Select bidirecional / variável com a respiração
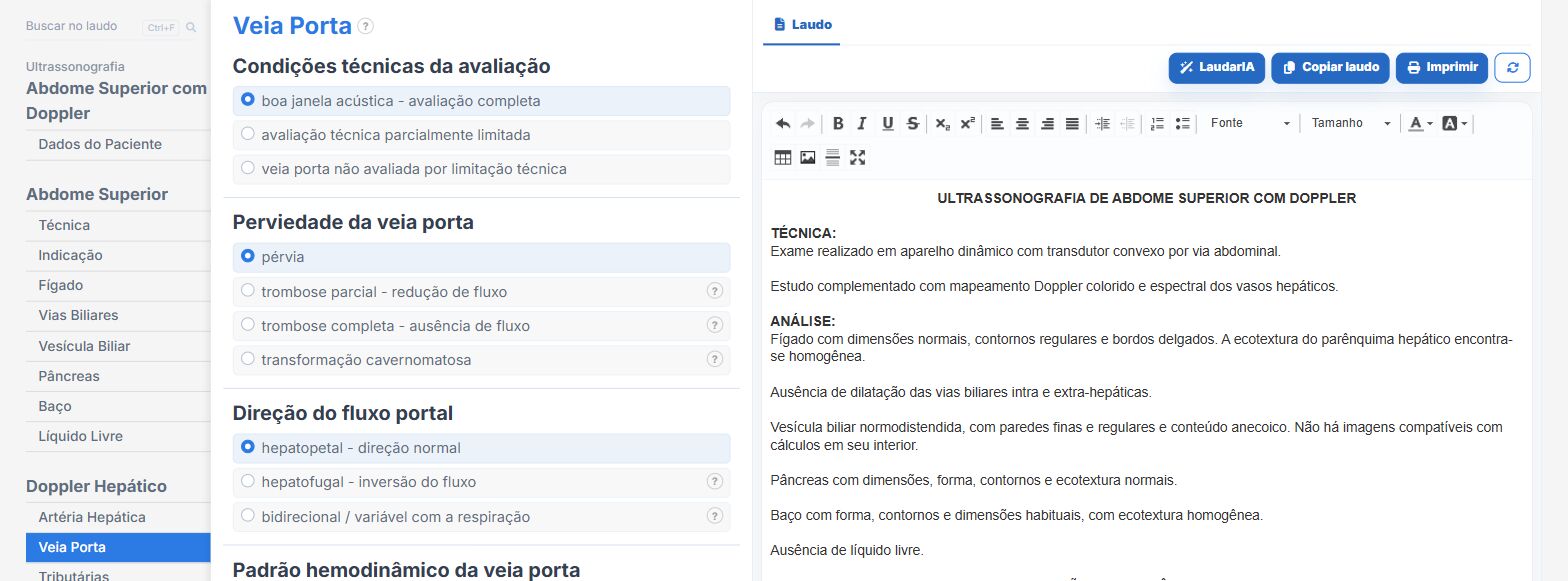The height and width of the screenshot is (581, 1568). (x=481, y=517)
